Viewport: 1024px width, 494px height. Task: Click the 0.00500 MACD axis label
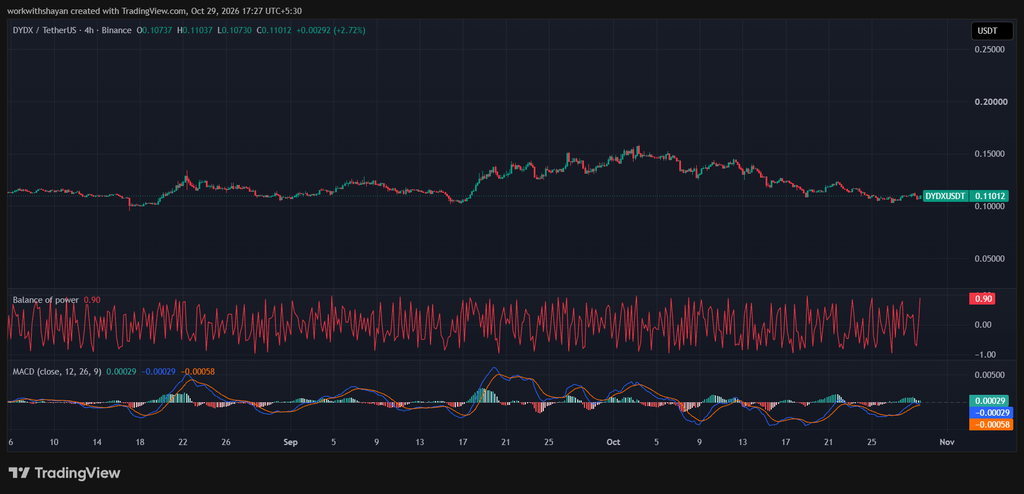coord(990,375)
